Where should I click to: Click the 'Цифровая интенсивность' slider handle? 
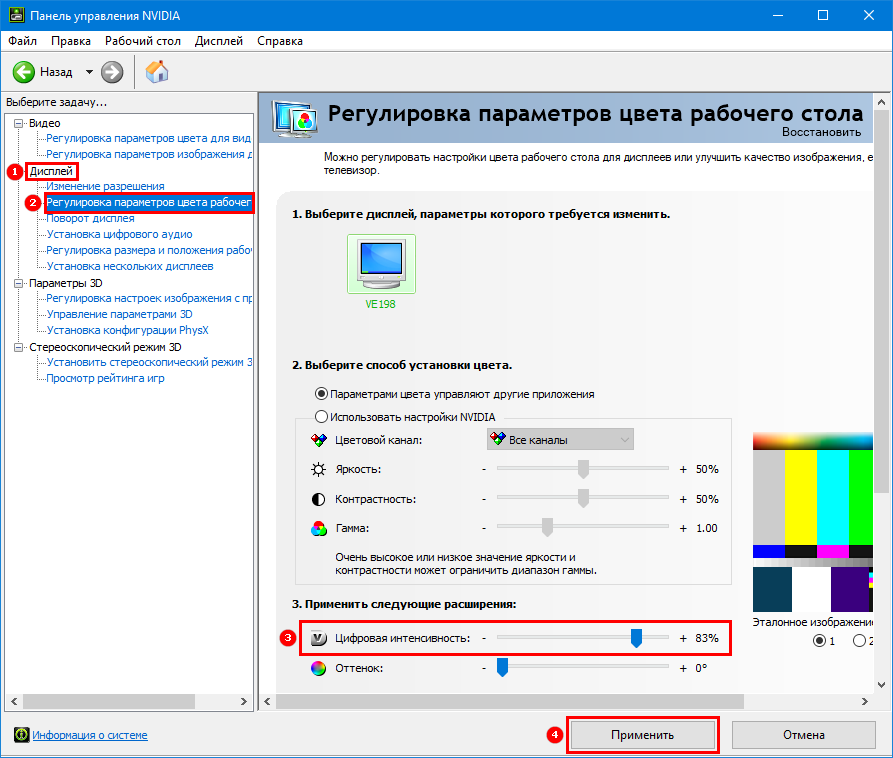(x=636, y=638)
